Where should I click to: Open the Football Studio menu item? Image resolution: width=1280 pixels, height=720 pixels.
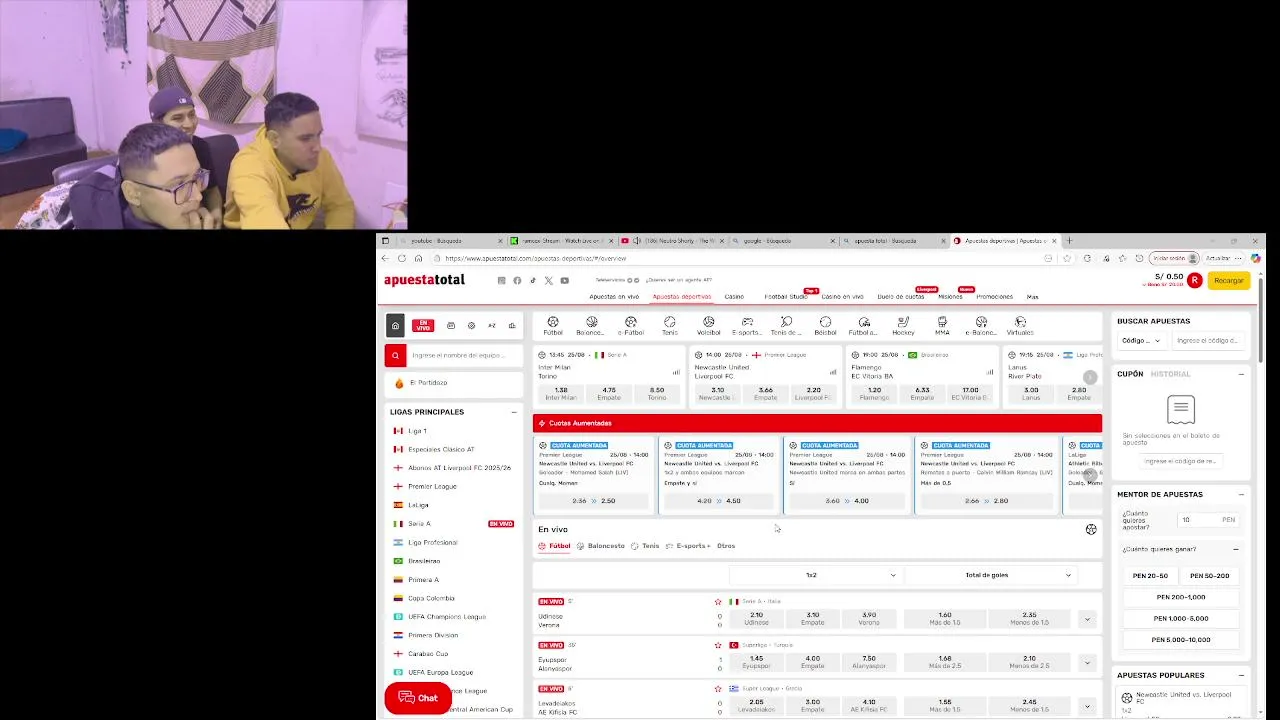[x=786, y=297]
